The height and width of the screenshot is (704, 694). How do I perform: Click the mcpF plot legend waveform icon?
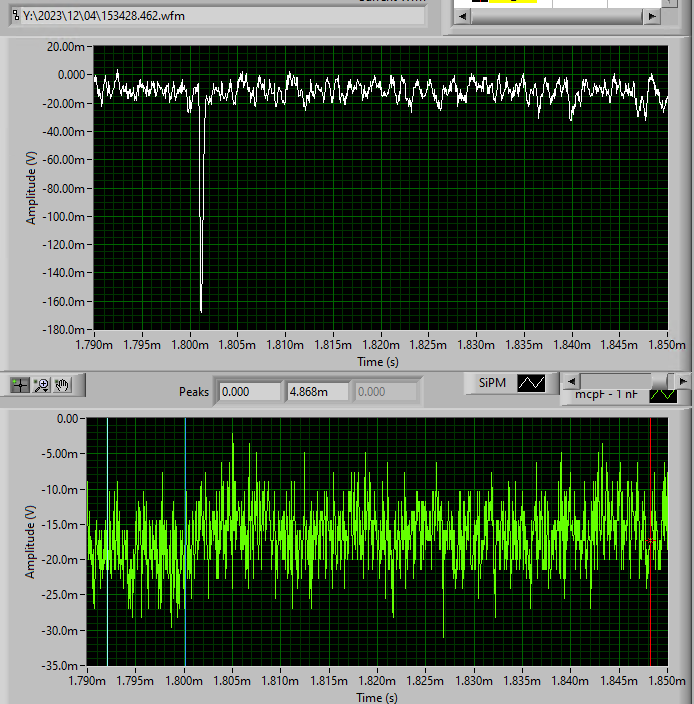(x=663, y=394)
